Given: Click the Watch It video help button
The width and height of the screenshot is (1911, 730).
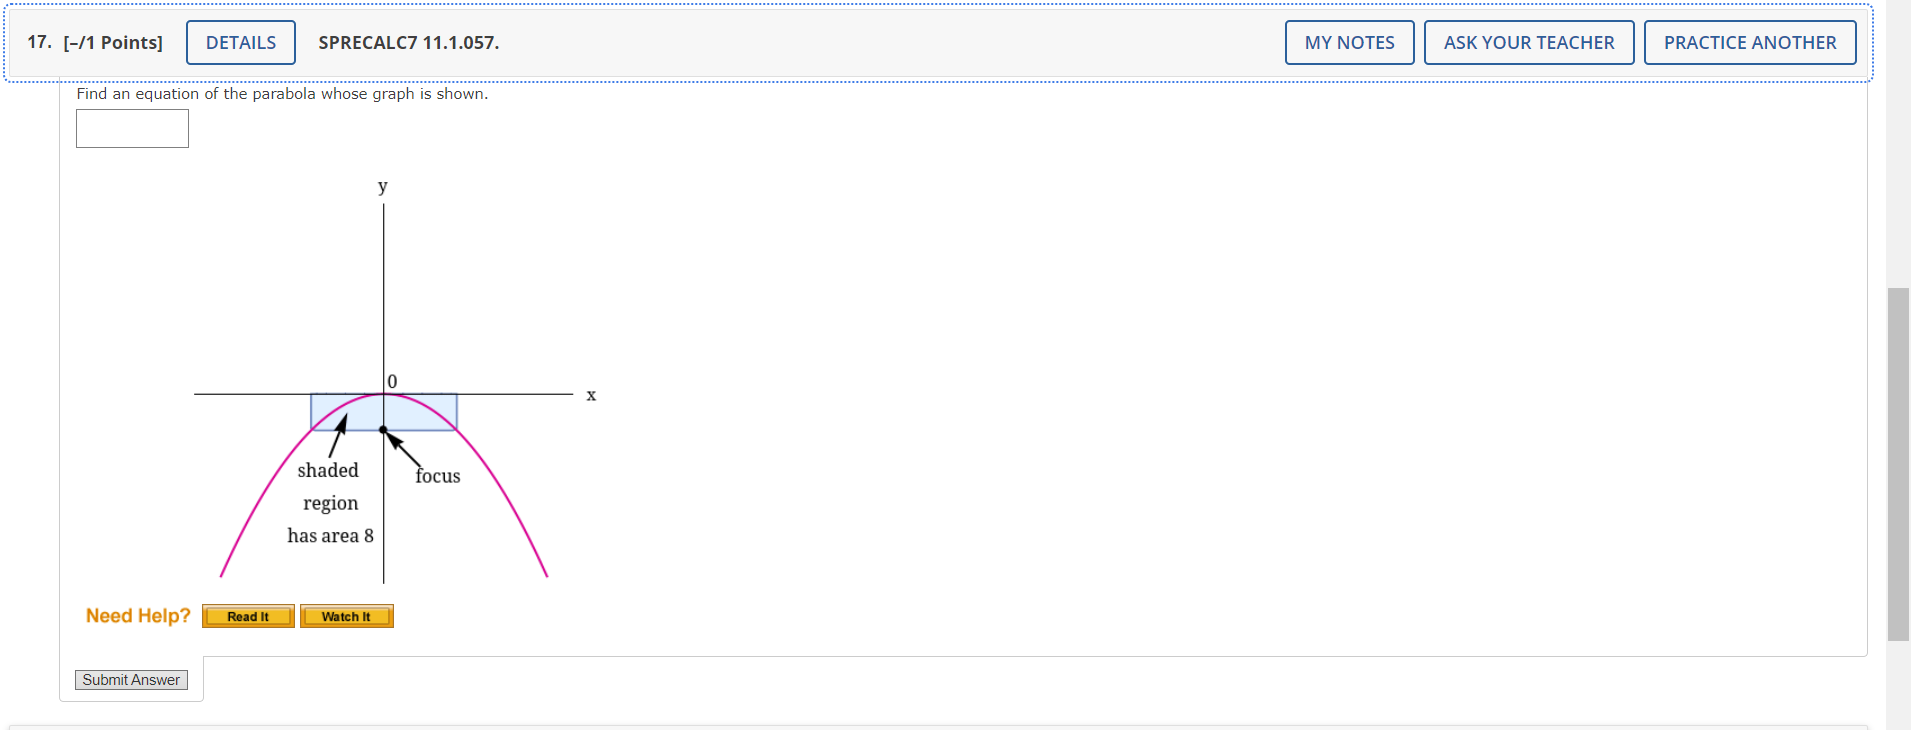Looking at the screenshot, I should pos(346,616).
